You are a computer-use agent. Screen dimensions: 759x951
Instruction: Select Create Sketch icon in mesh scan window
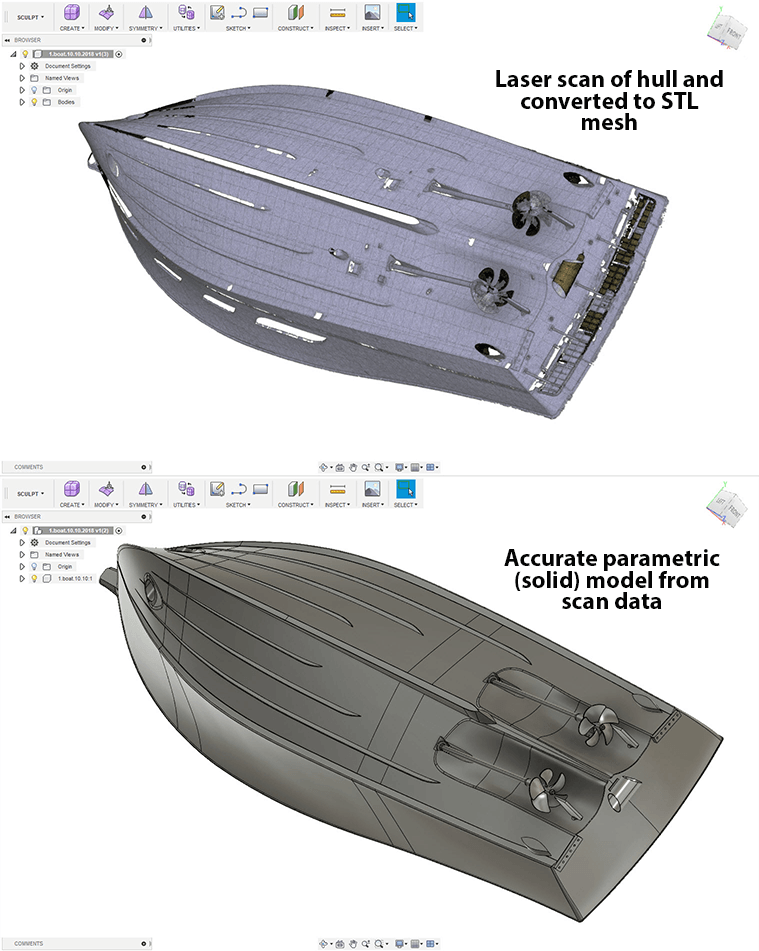coord(217,13)
